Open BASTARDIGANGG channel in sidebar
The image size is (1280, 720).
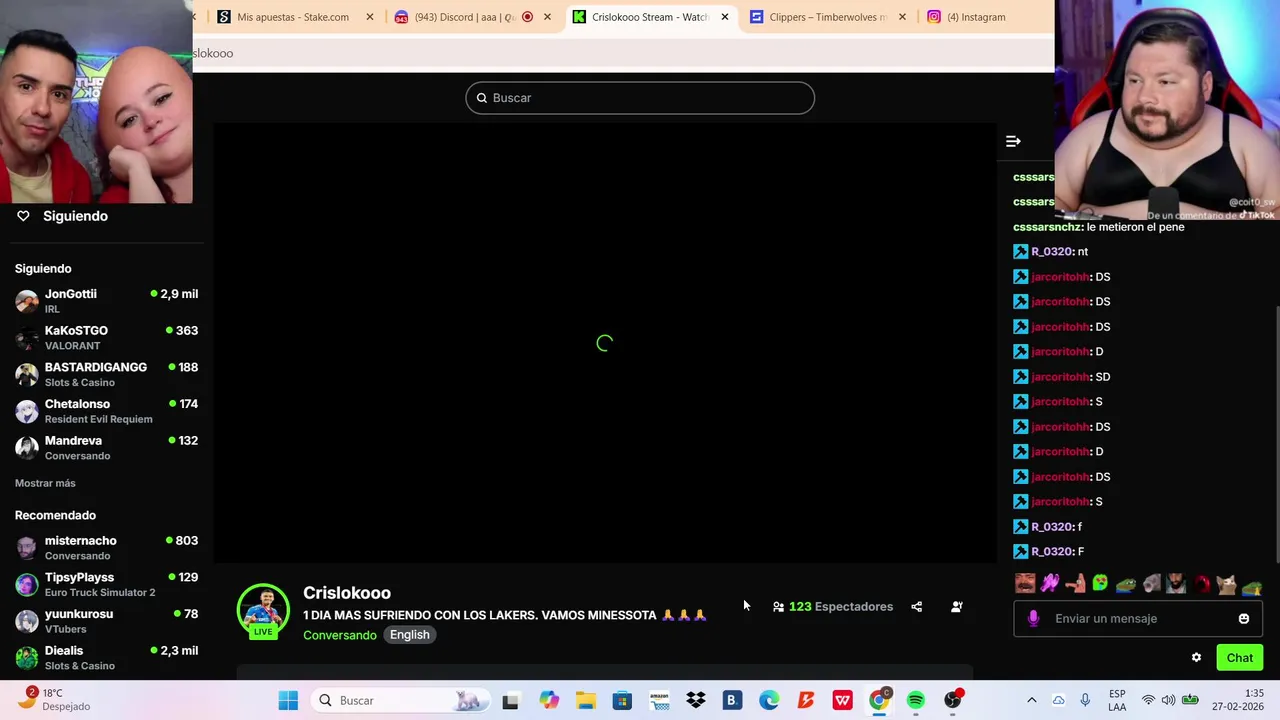click(x=106, y=375)
